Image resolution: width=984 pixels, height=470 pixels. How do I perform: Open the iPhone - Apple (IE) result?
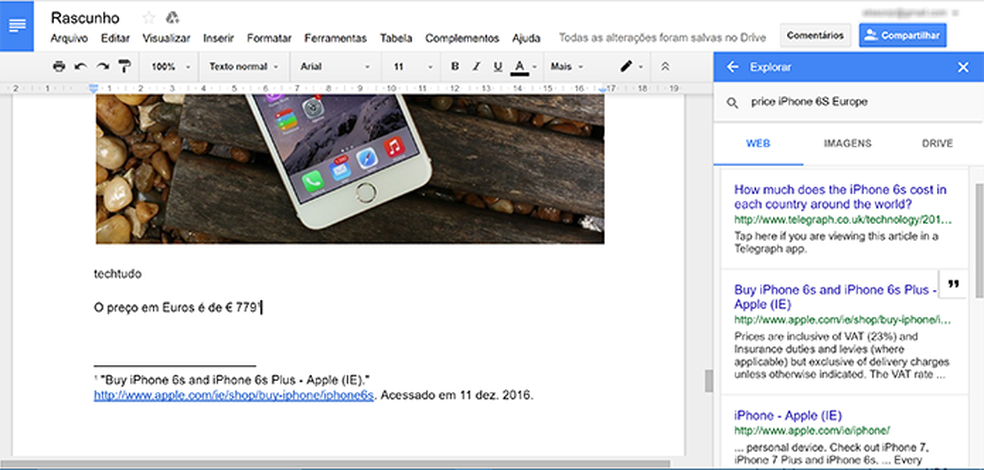tap(788, 415)
